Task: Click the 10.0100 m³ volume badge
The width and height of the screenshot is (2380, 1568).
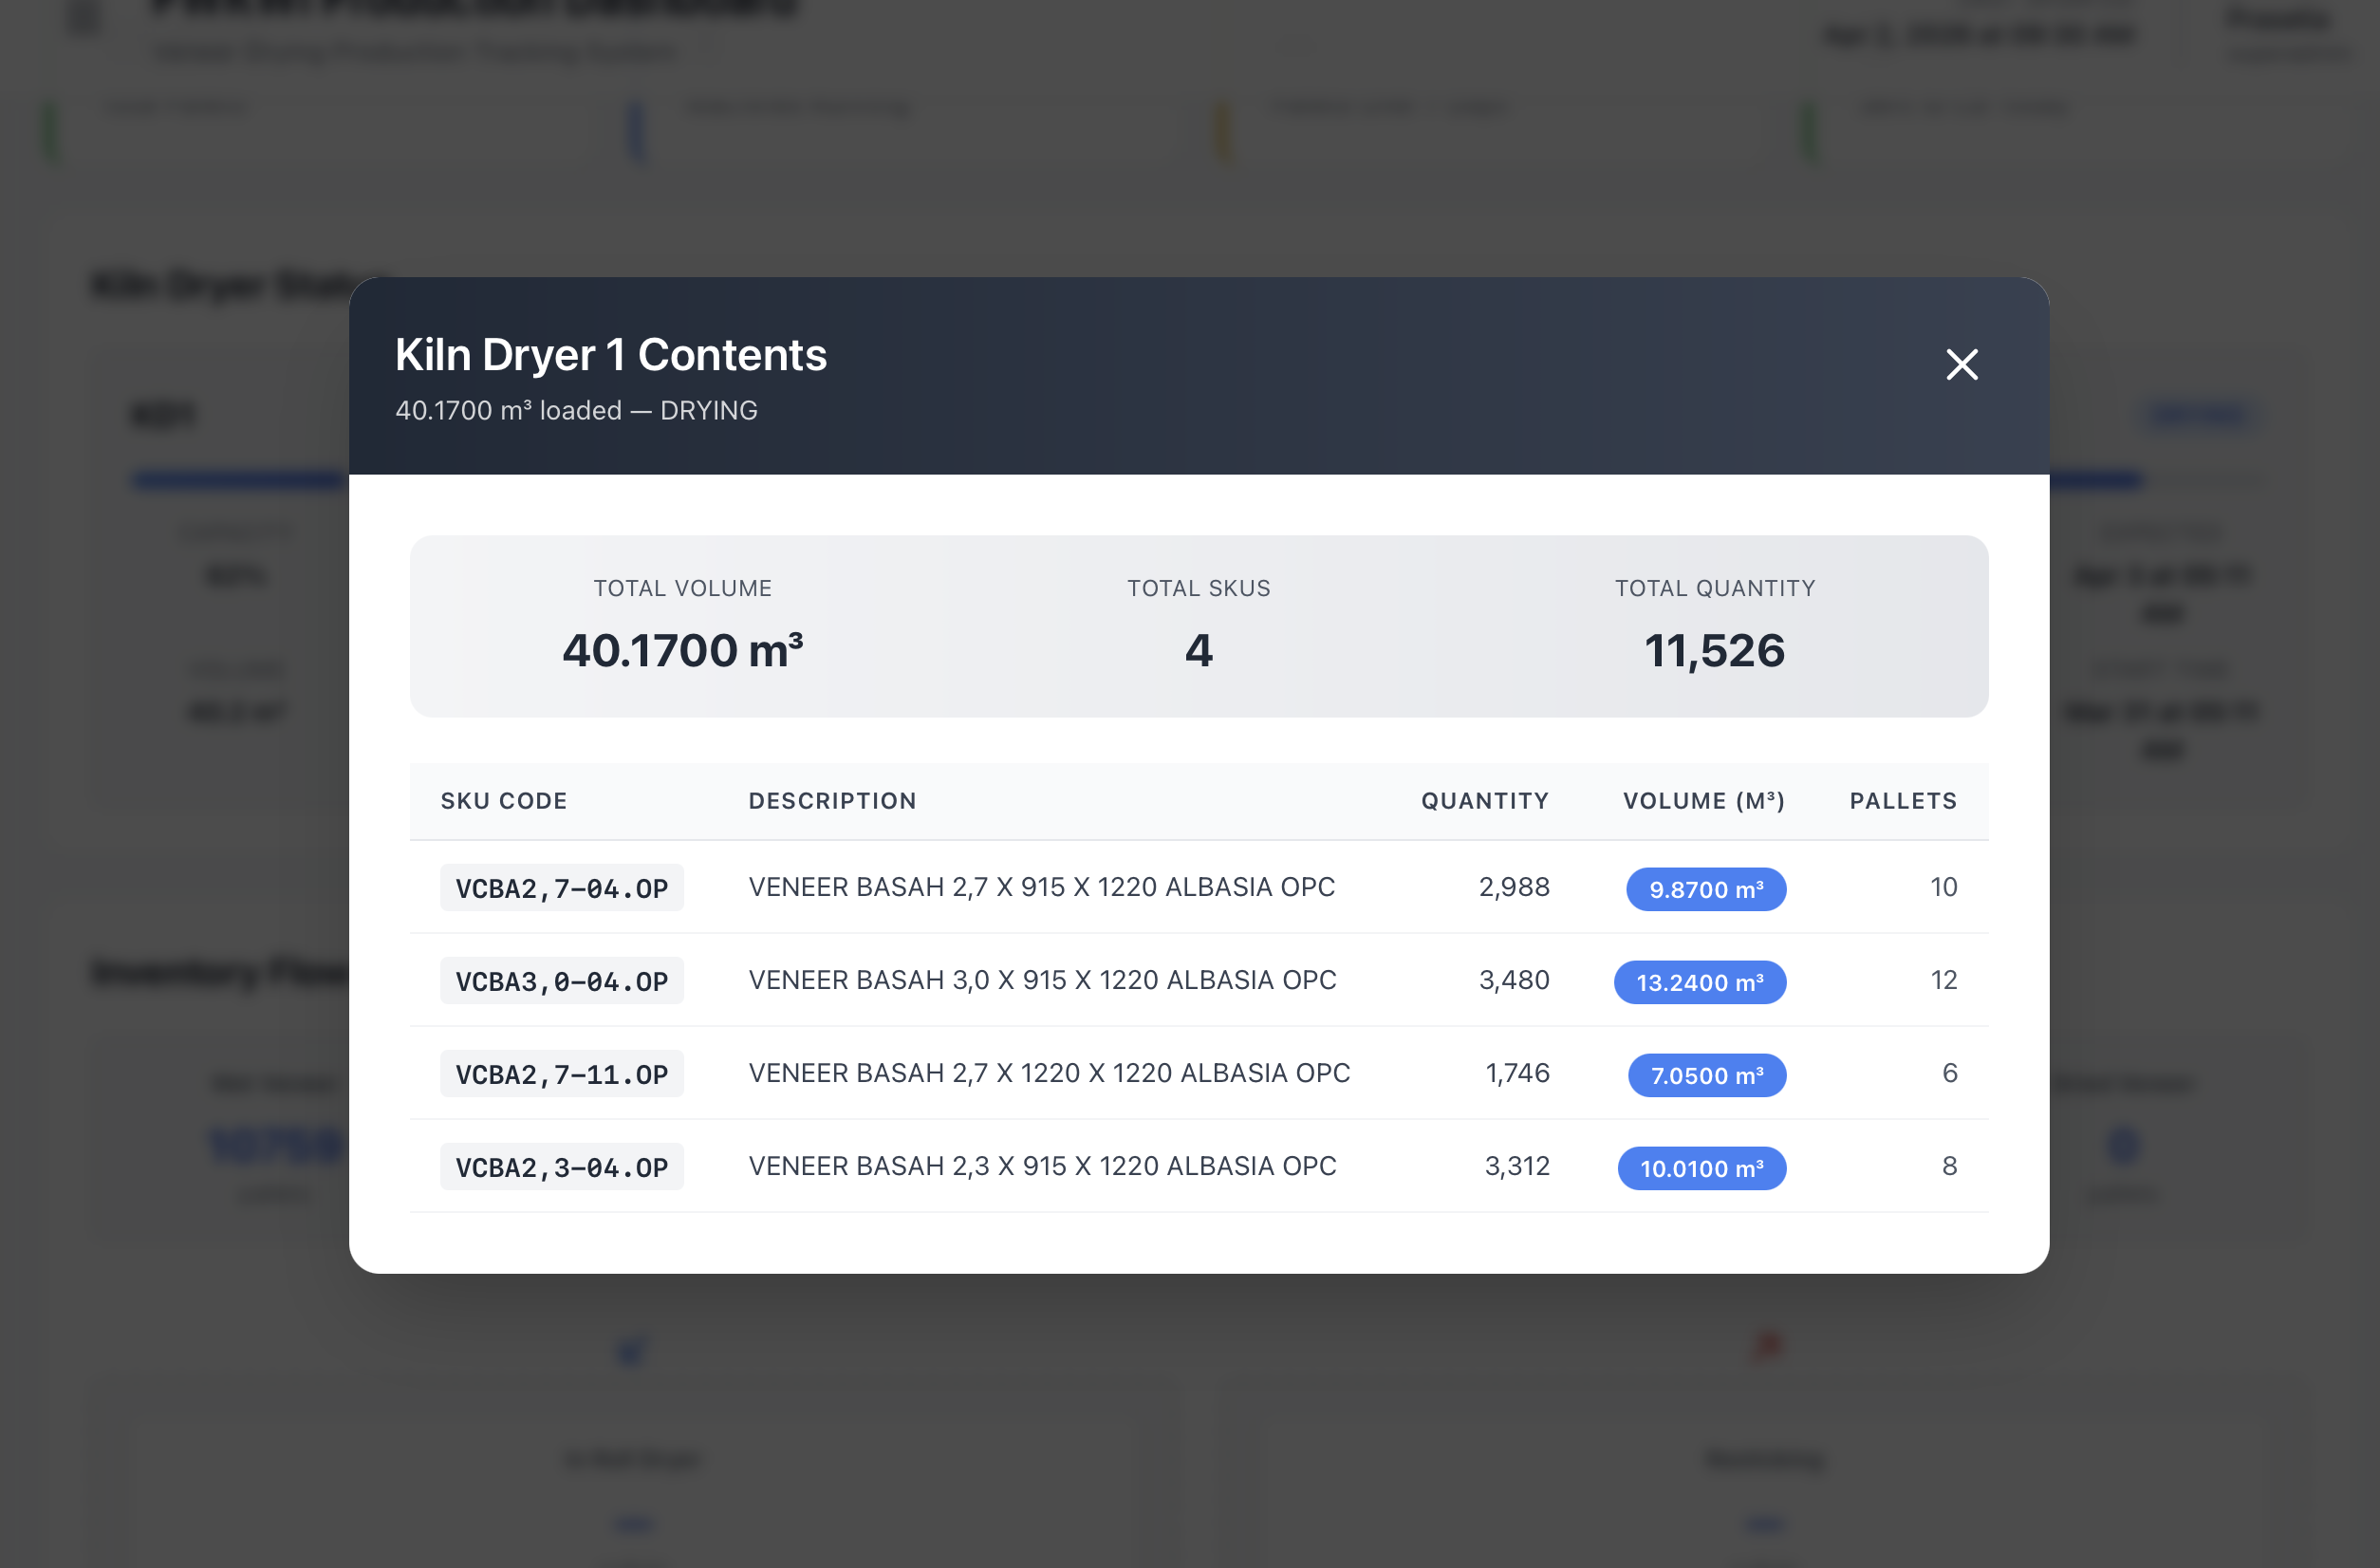Action: point(1701,1168)
